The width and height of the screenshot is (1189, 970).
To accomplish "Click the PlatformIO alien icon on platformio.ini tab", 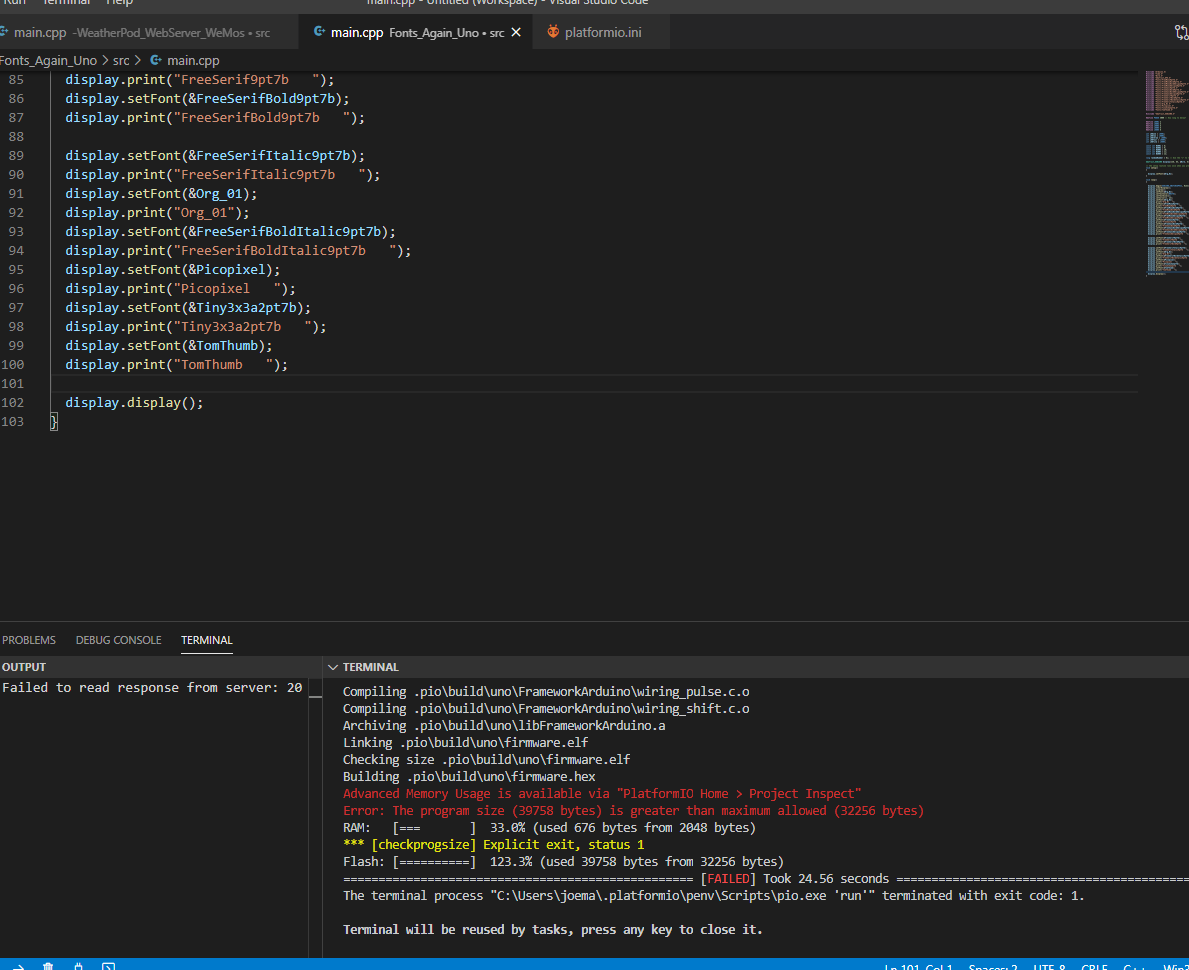I will [x=553, y=33].
